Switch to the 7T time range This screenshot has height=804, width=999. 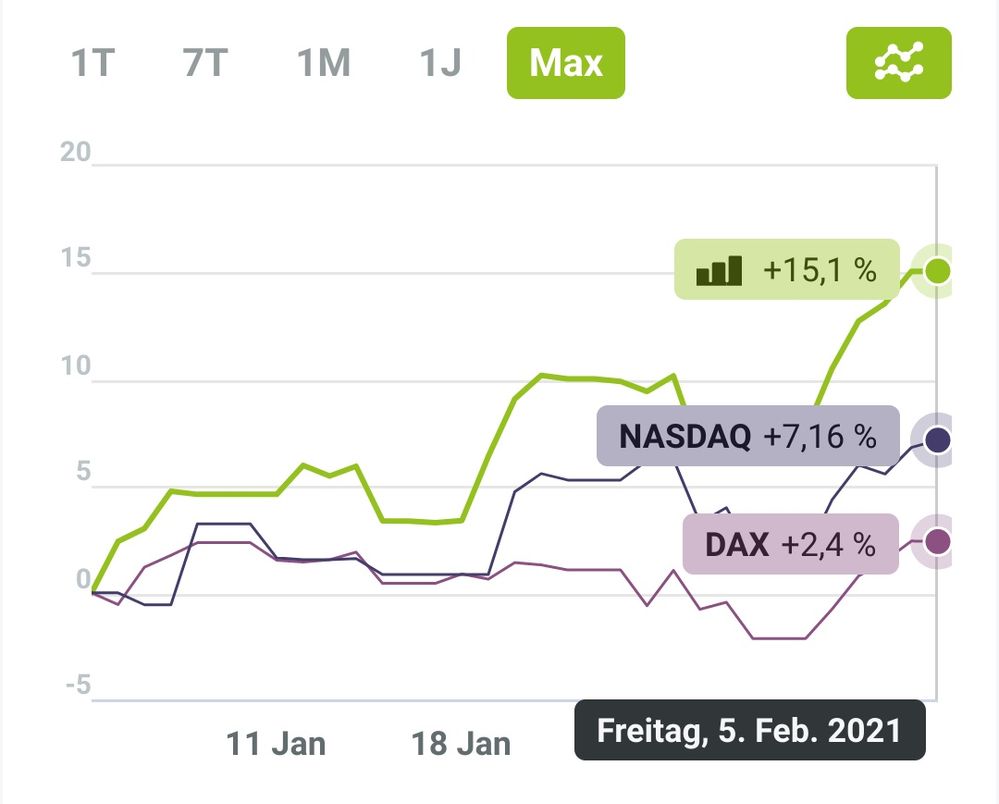[x=206, y=64]
